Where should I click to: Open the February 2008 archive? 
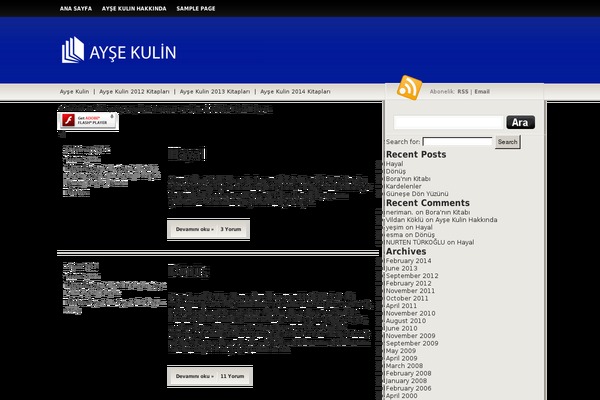pyautogui.click(x=408, y=373)
